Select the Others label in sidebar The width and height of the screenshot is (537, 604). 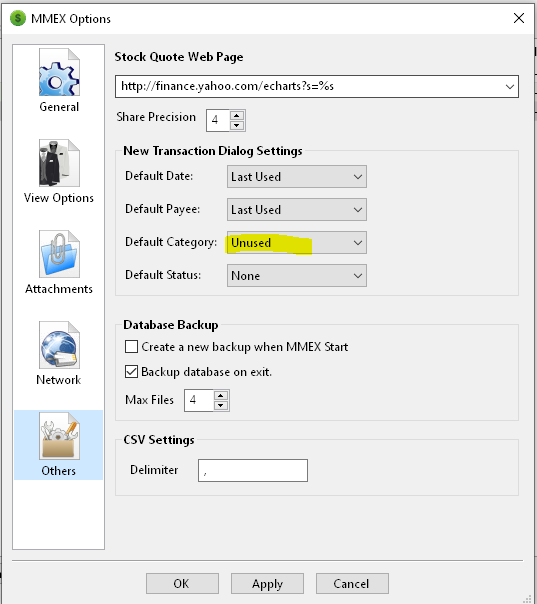point(59,471)
